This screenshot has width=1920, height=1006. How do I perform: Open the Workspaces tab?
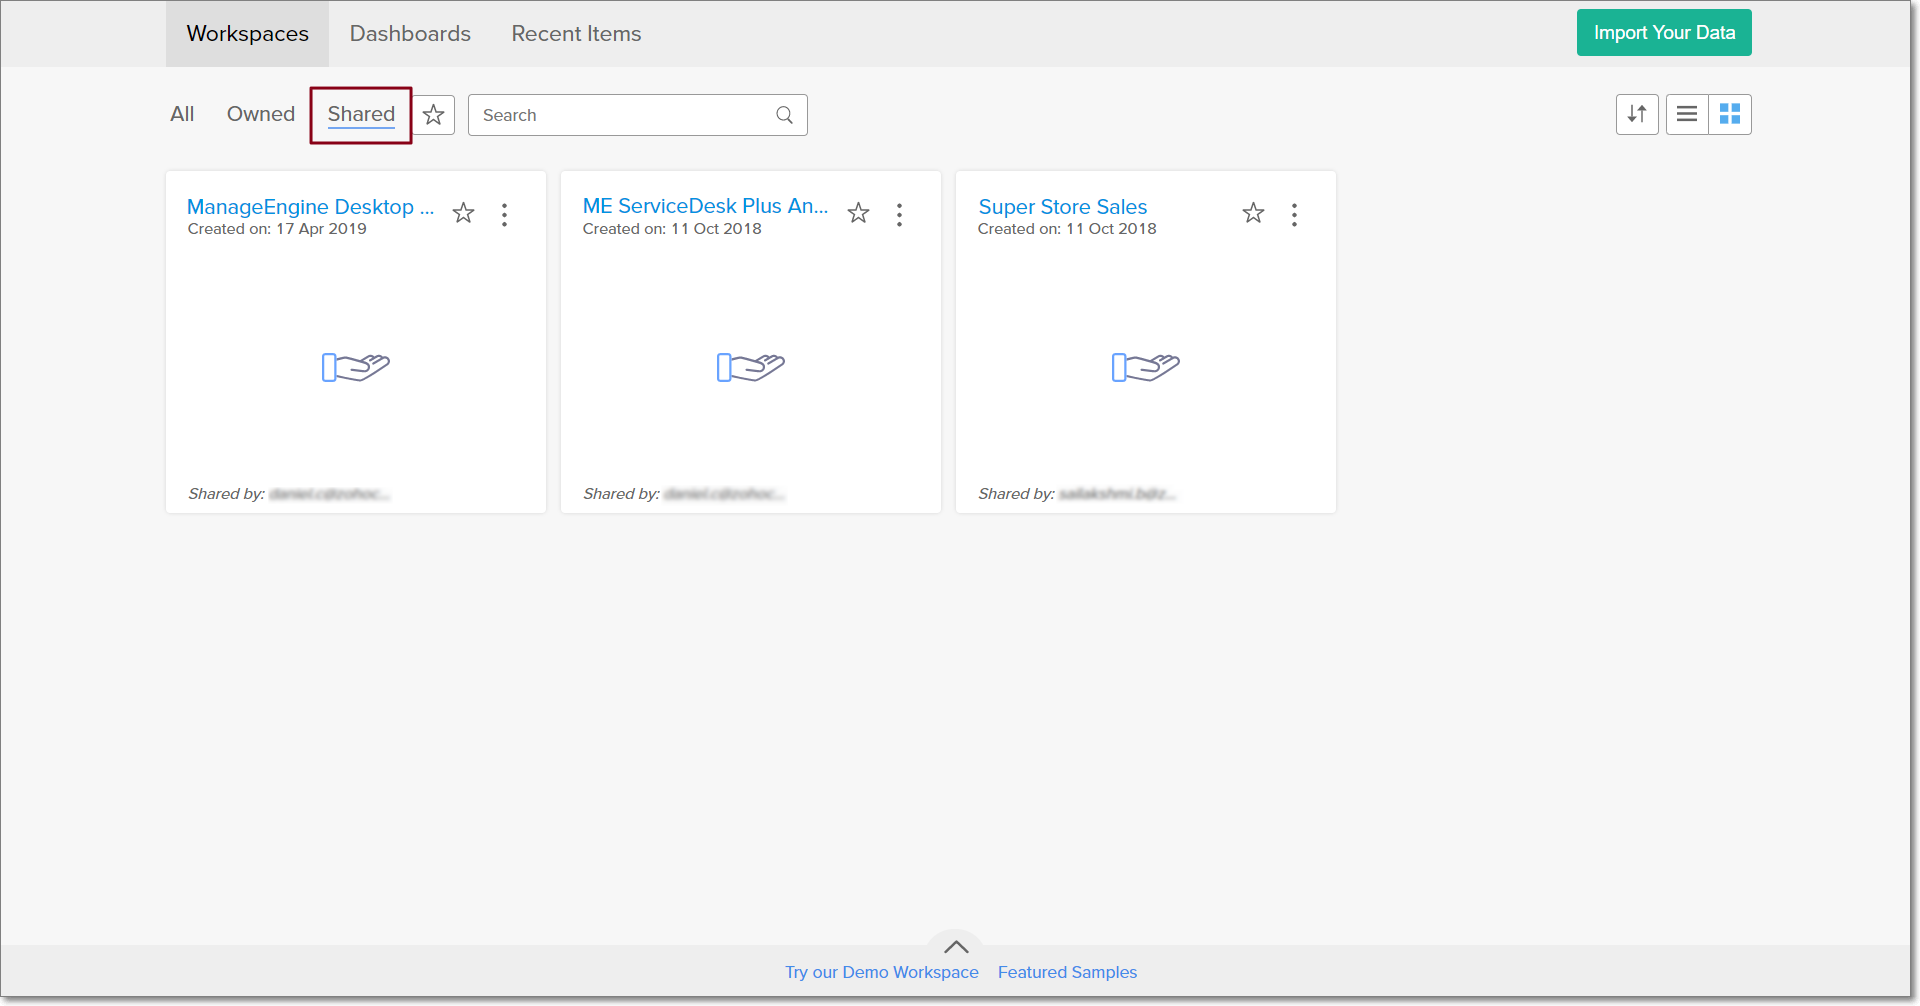point(247,34)
